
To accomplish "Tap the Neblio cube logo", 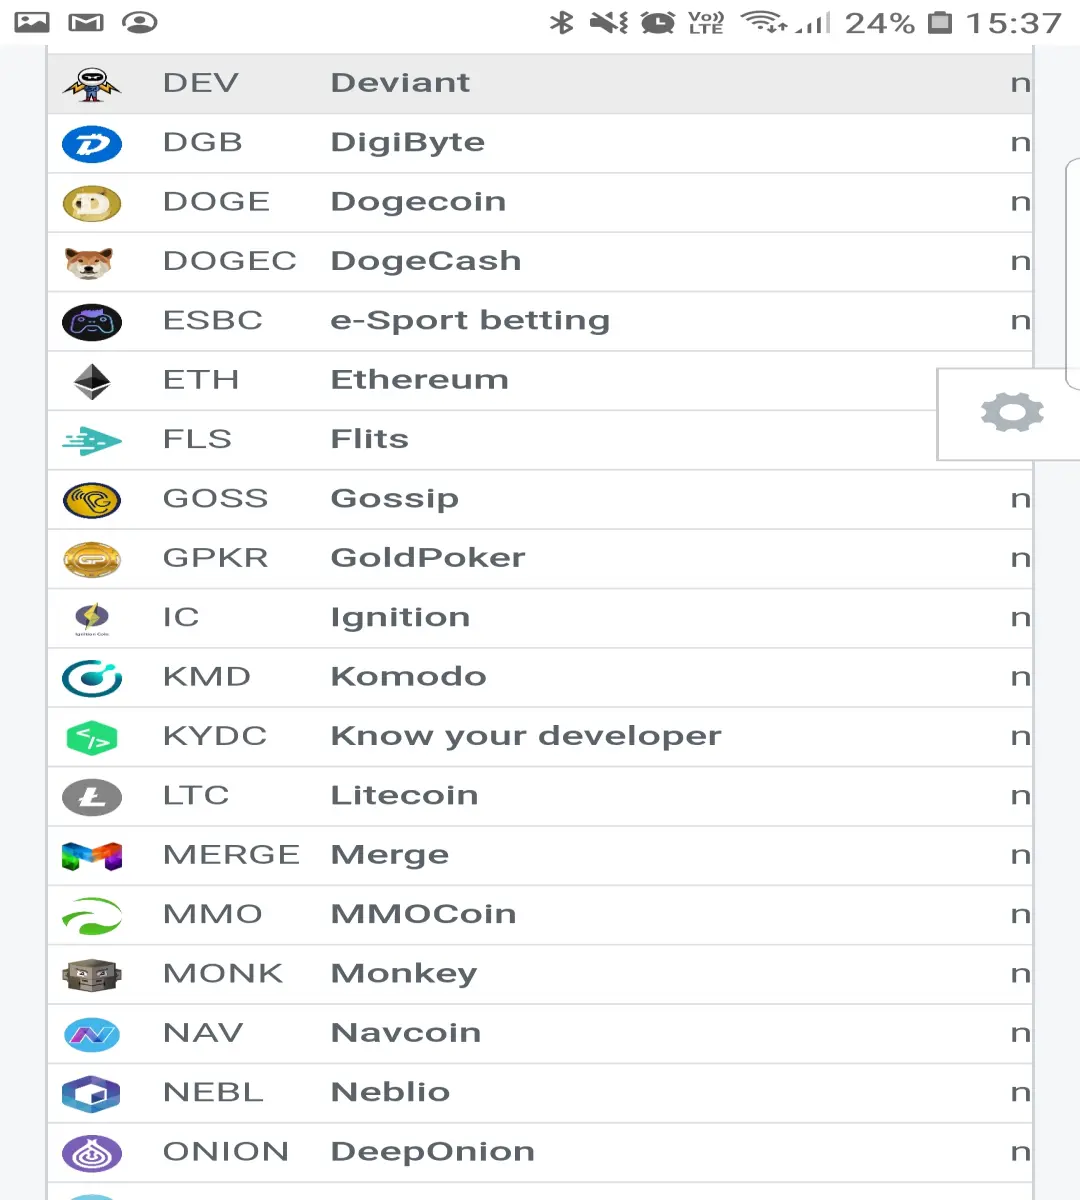I will (92, 1094).
